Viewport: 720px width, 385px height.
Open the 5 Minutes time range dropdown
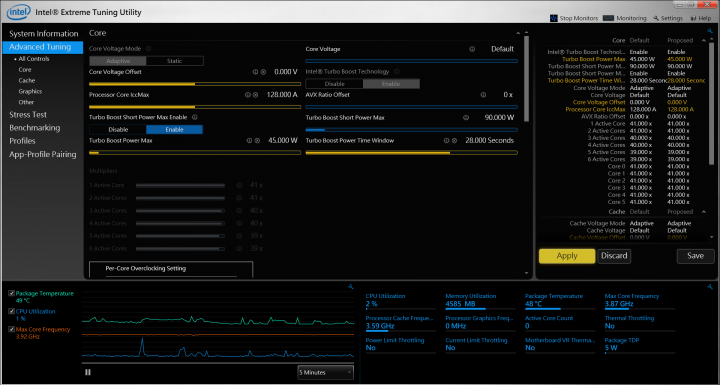[326, 372]
